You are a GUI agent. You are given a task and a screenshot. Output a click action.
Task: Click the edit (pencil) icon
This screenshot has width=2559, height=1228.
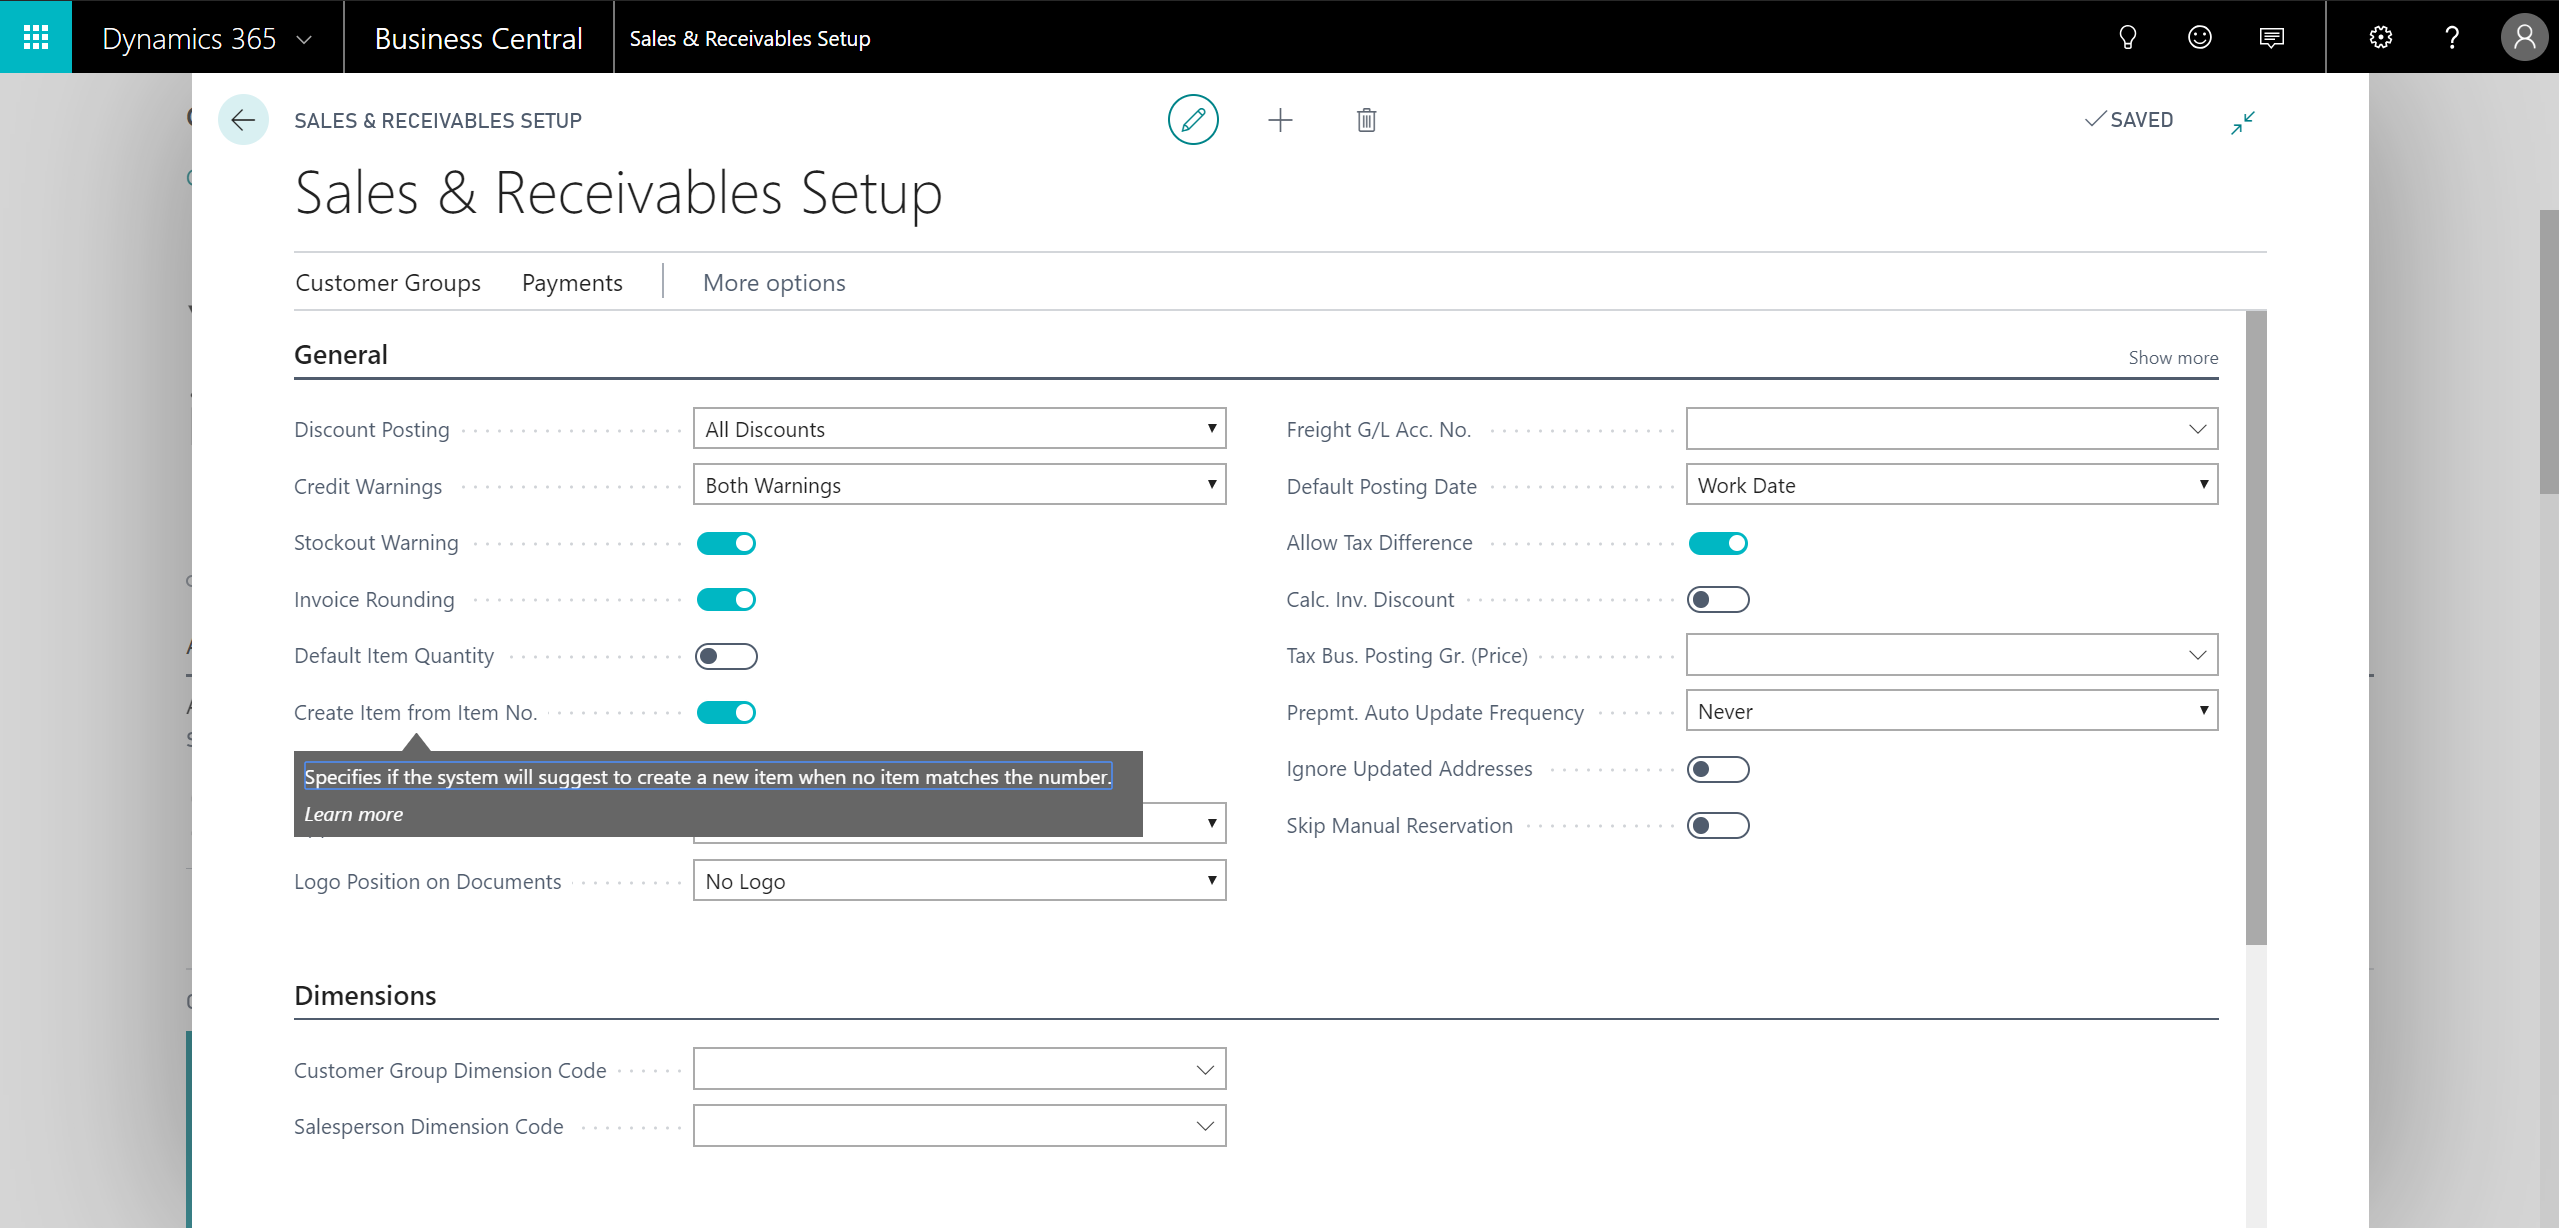1195,119
